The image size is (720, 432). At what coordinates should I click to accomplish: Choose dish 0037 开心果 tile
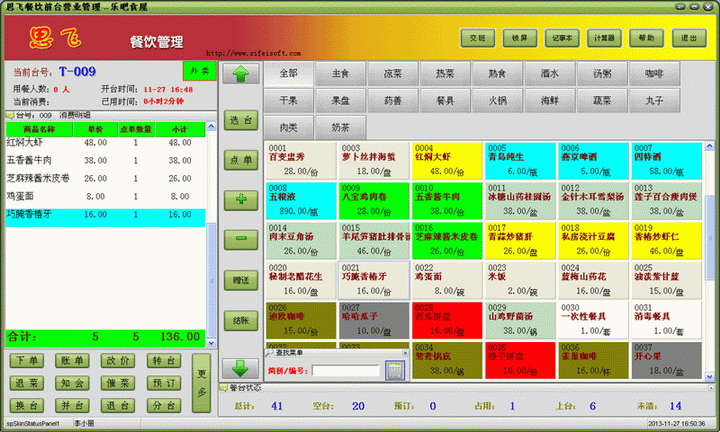pos(666,360)
